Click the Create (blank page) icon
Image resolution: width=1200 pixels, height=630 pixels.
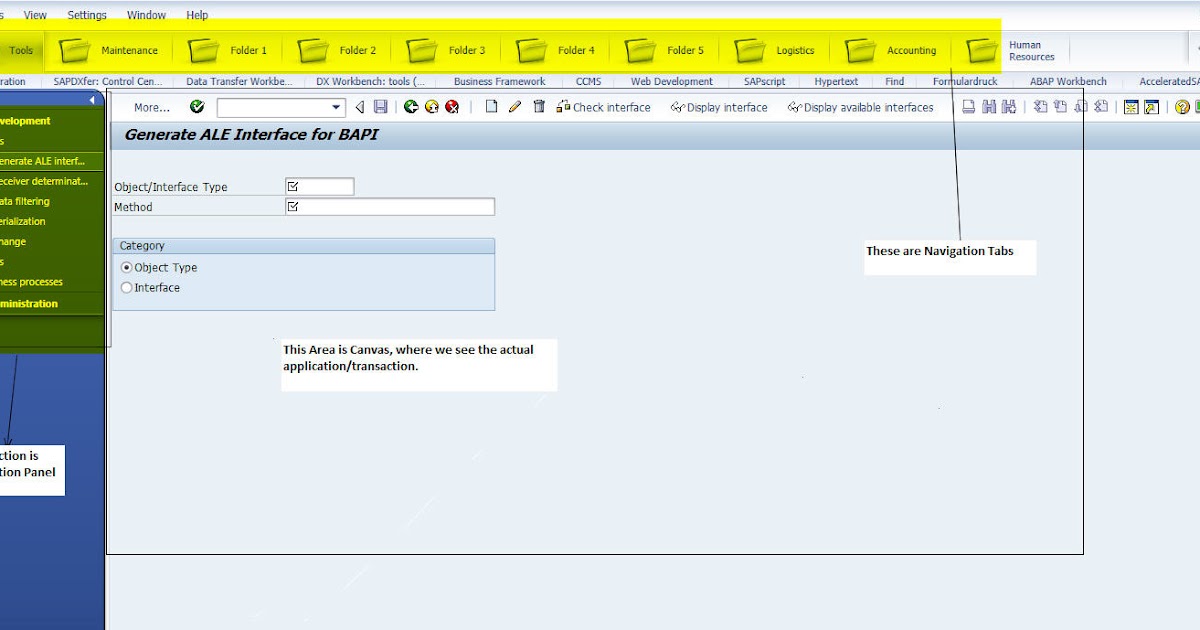tap(492, 107)
